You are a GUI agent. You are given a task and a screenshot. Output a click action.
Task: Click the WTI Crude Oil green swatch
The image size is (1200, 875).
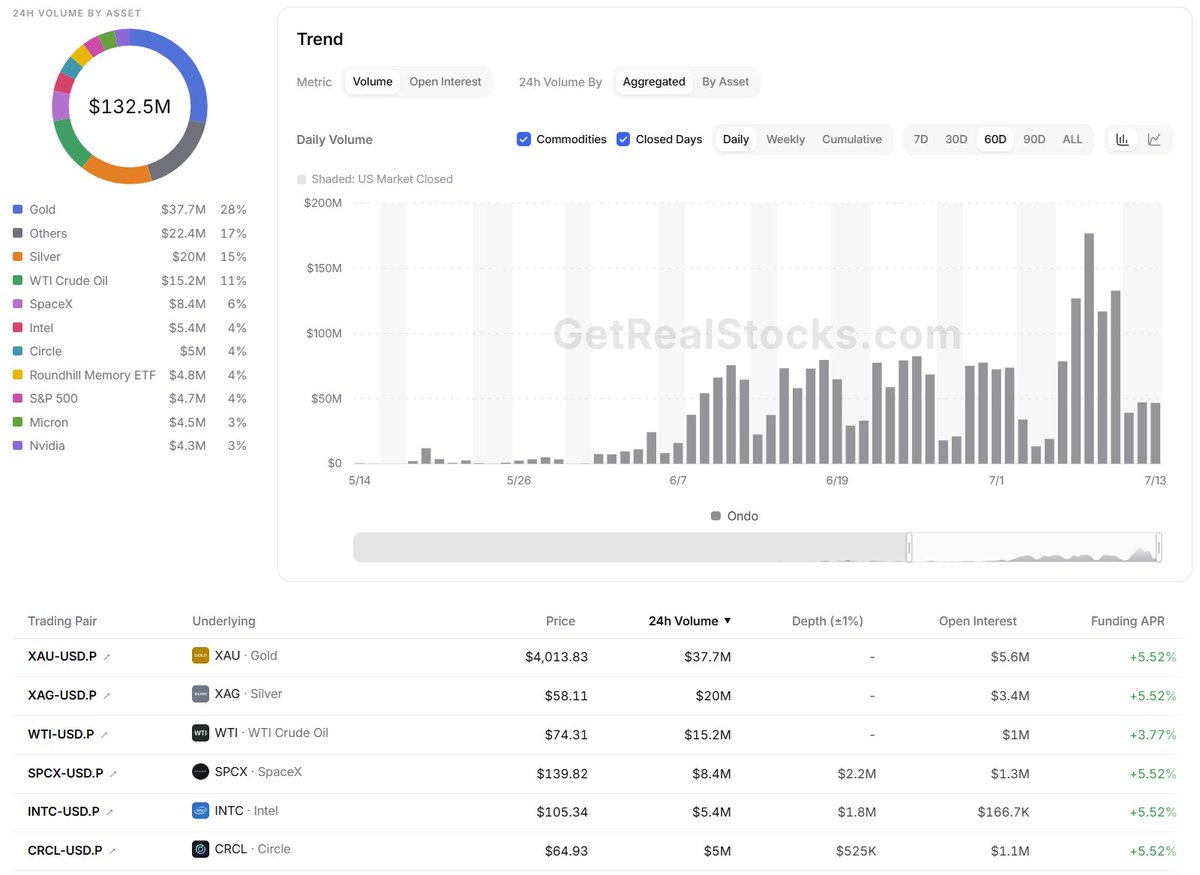click(17, 281)
